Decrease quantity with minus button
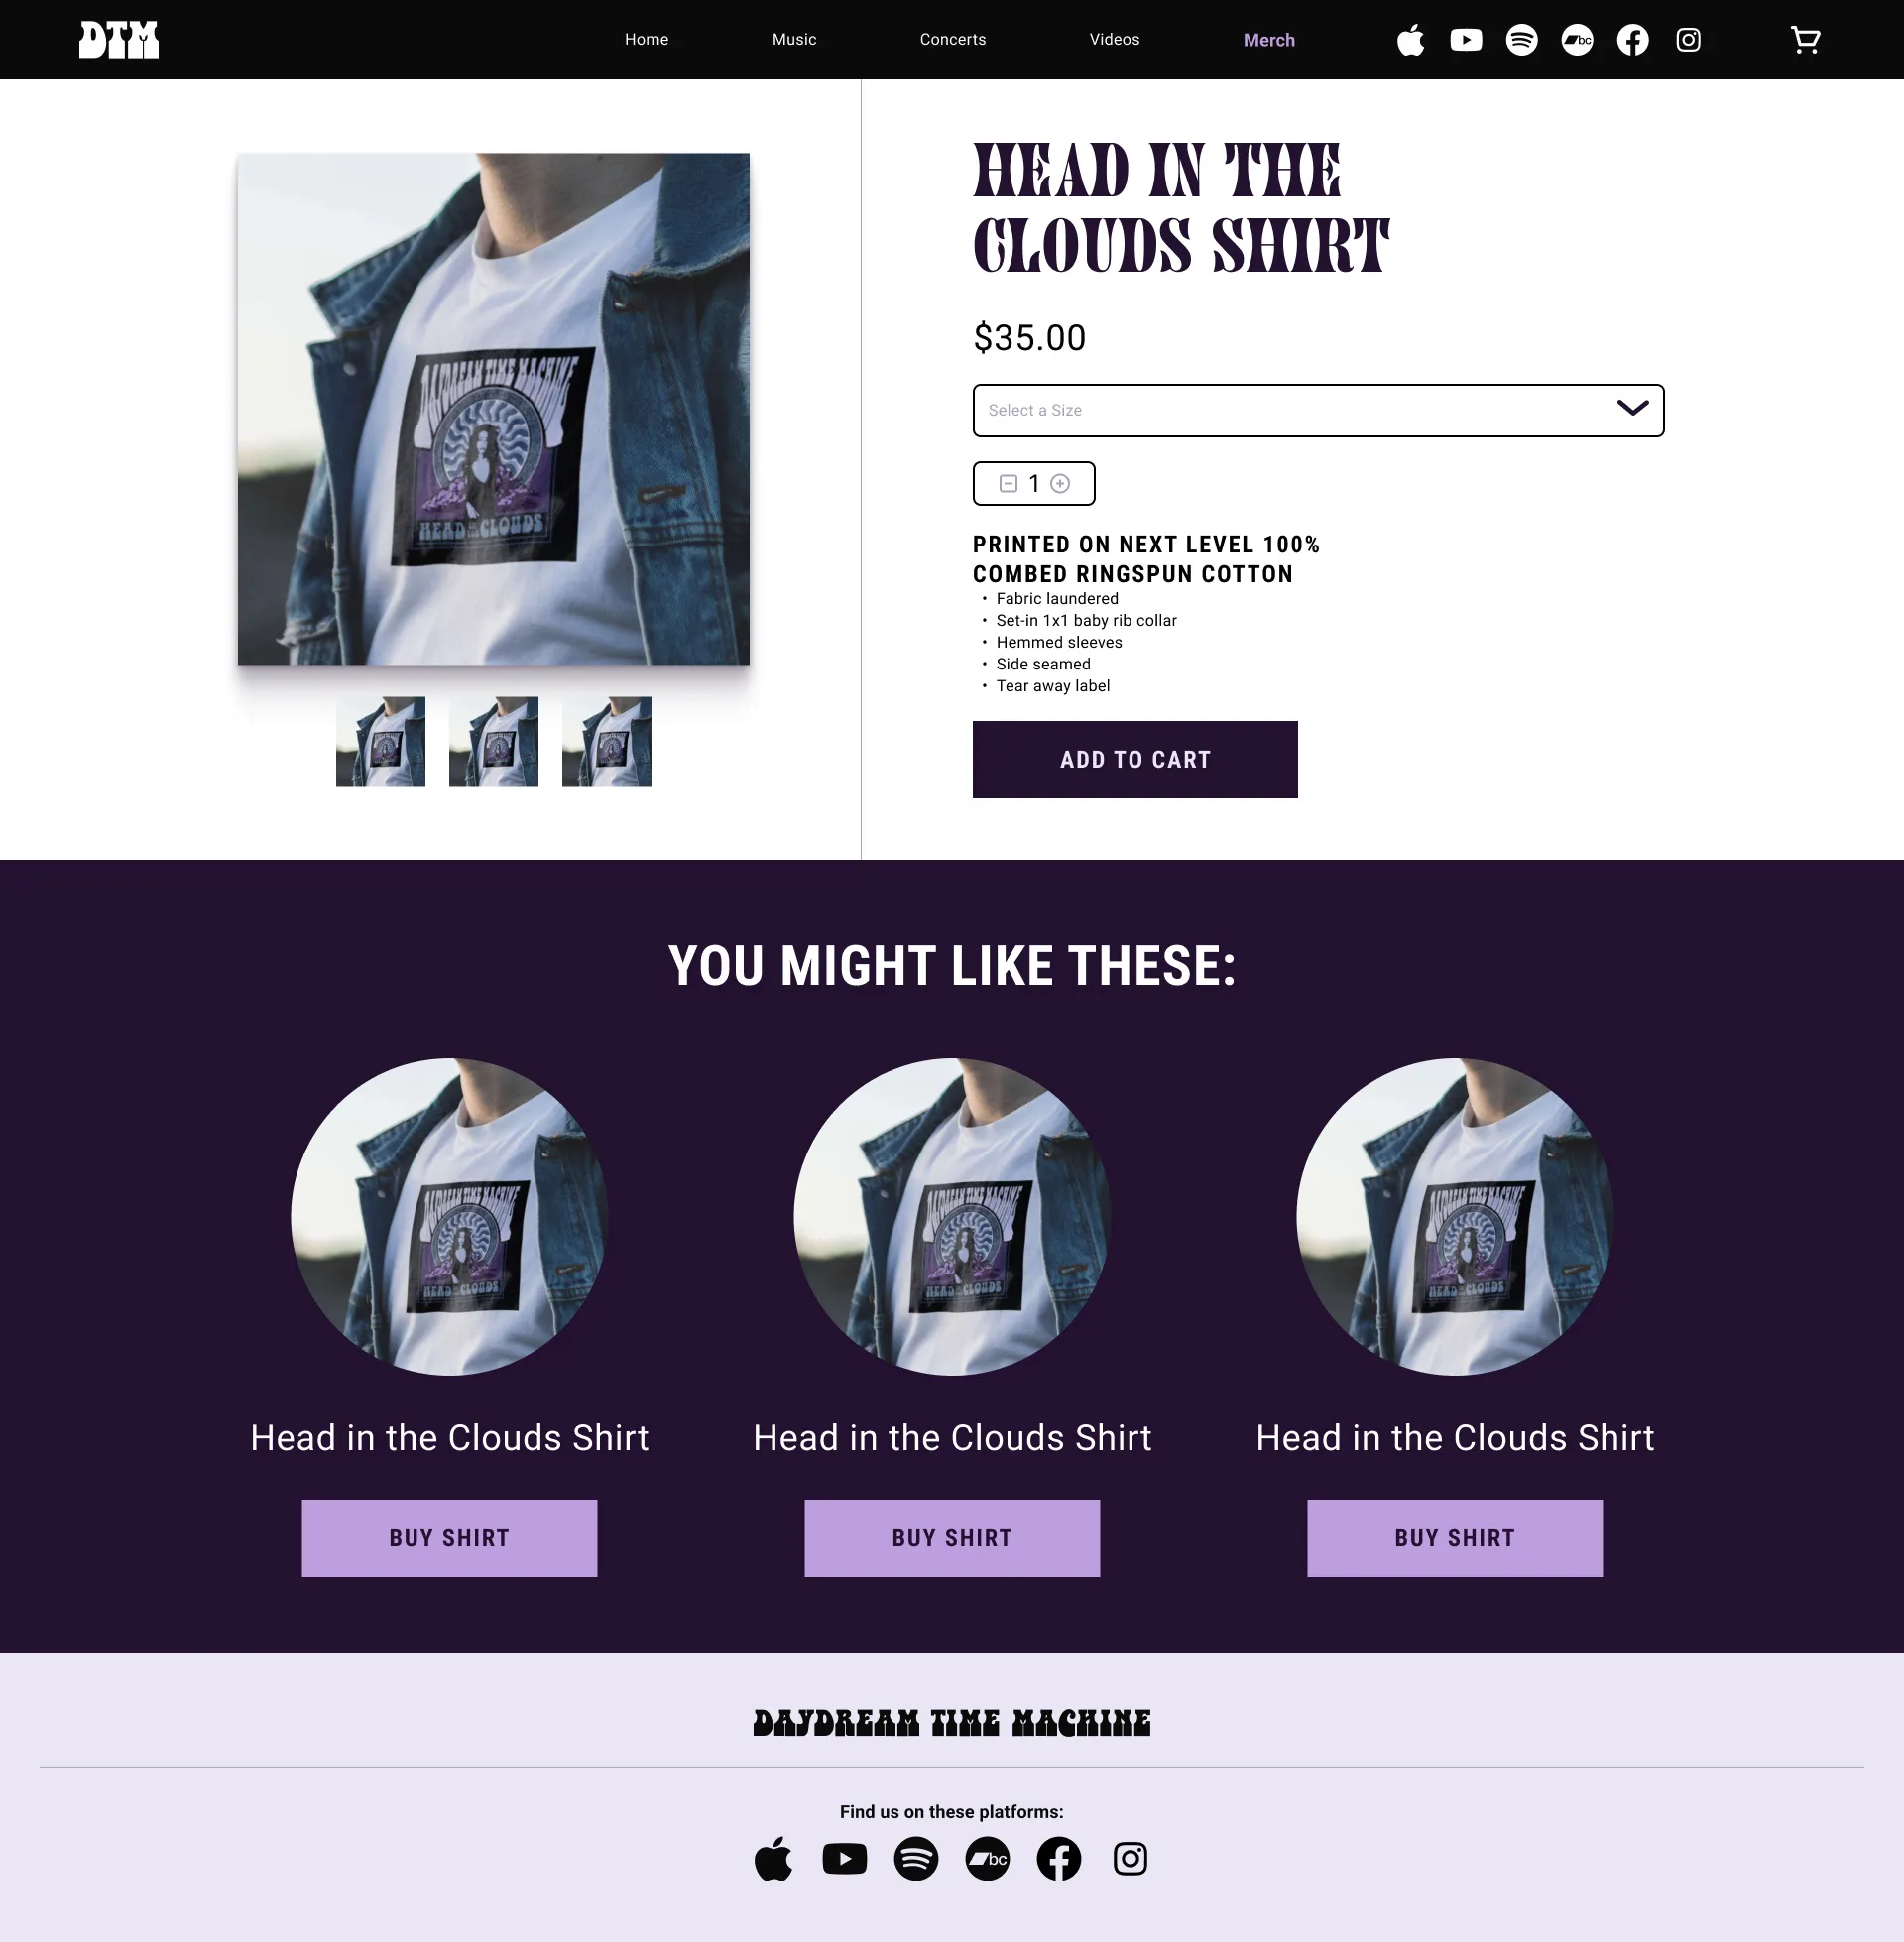Viewport: 1904px width, 1942px height. [x=1008, y=484]
